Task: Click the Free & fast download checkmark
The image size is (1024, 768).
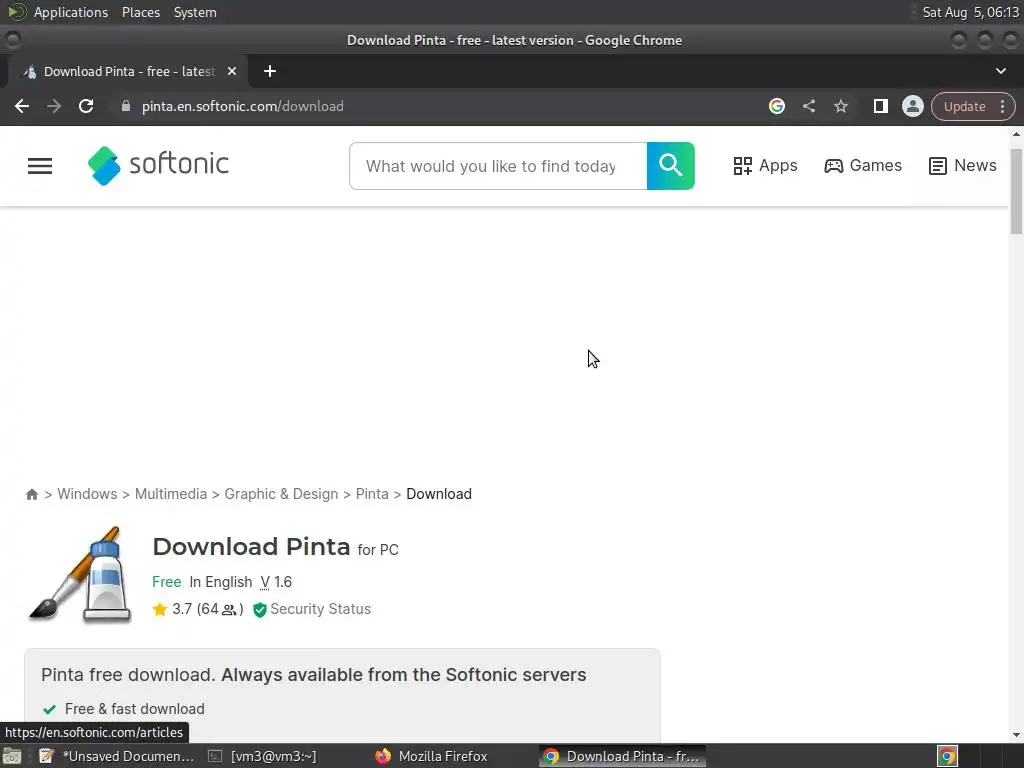Action: point(49,709)
